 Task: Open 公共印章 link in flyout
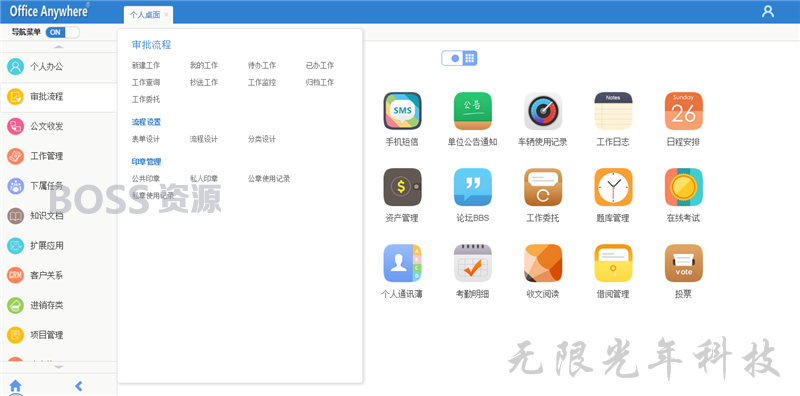146,179
